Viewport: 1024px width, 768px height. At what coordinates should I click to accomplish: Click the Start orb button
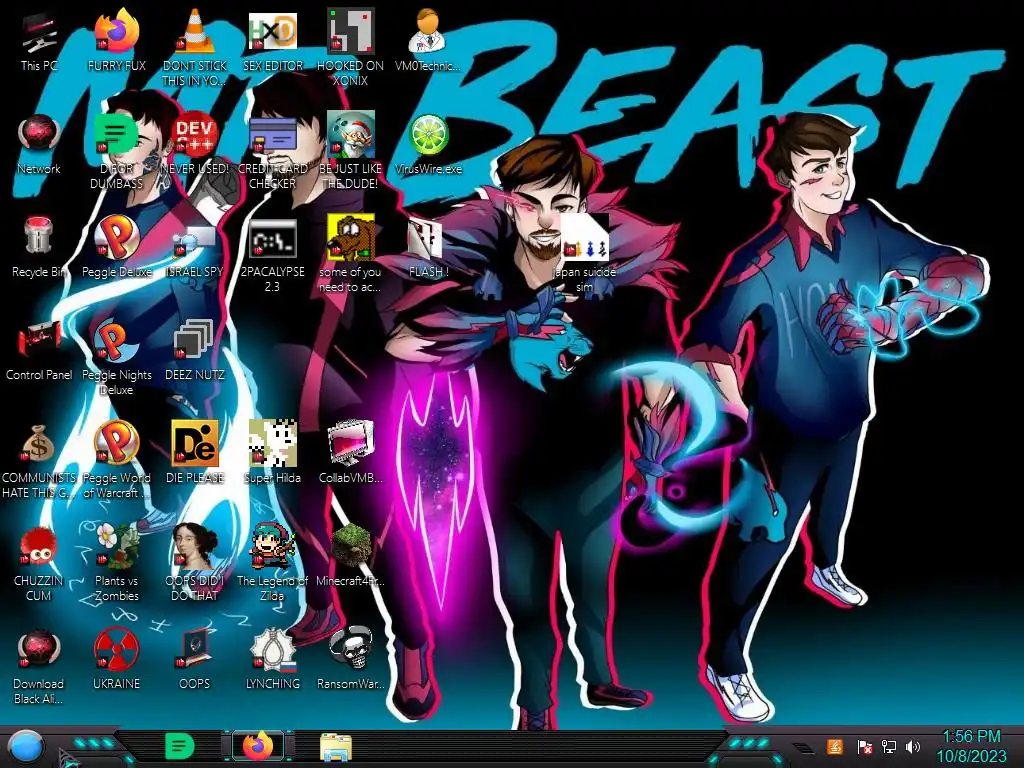coord(26,747)
